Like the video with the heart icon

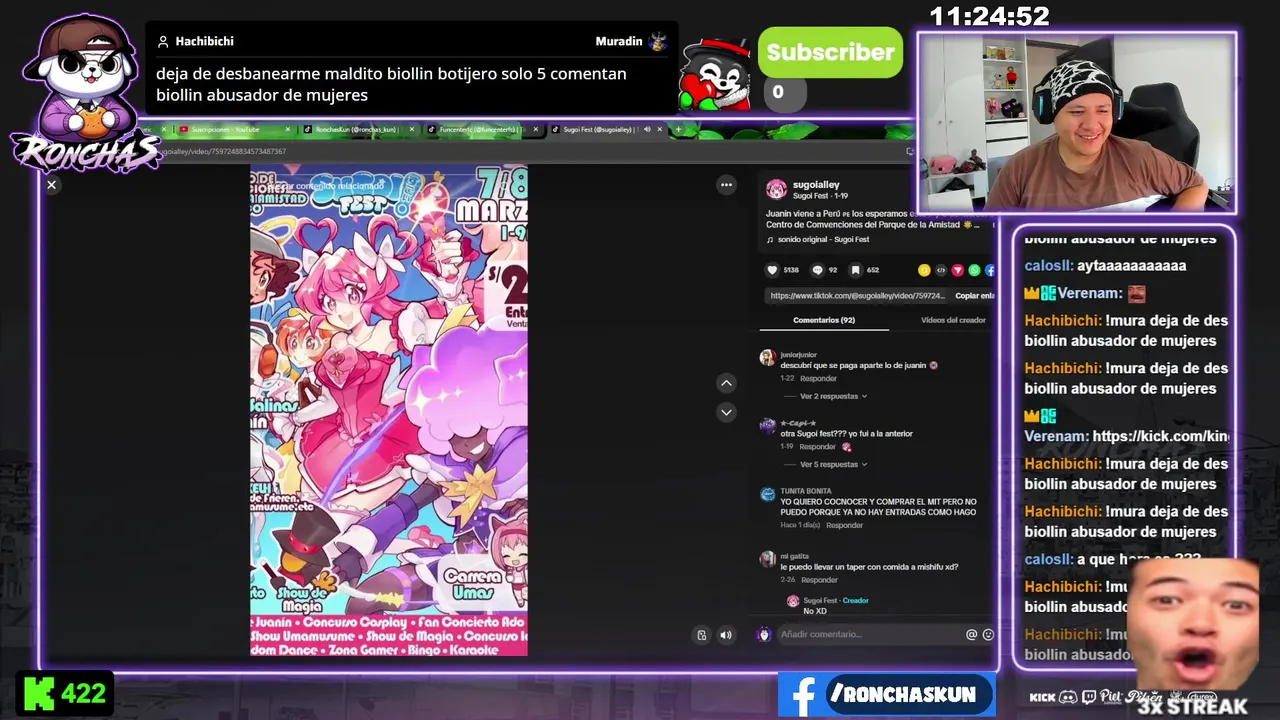[771, 270]
